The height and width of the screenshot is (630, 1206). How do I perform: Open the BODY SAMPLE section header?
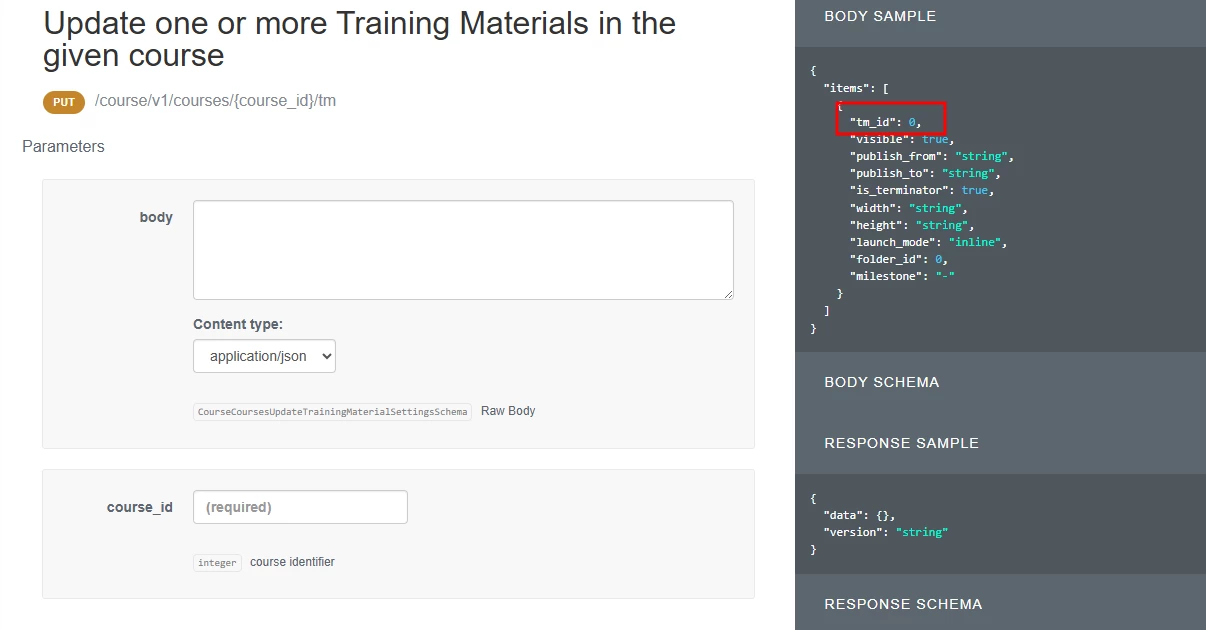(880, 17)
